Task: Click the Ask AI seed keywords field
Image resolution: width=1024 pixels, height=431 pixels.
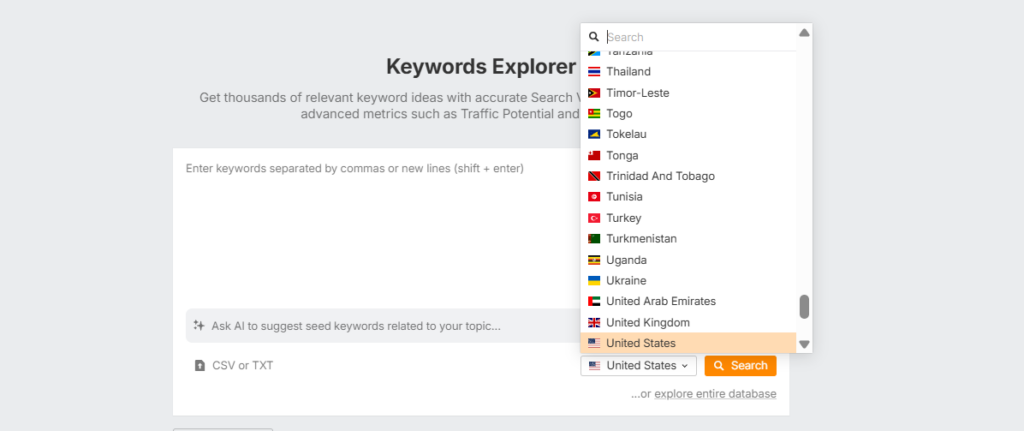Action: tap(383, 325)
